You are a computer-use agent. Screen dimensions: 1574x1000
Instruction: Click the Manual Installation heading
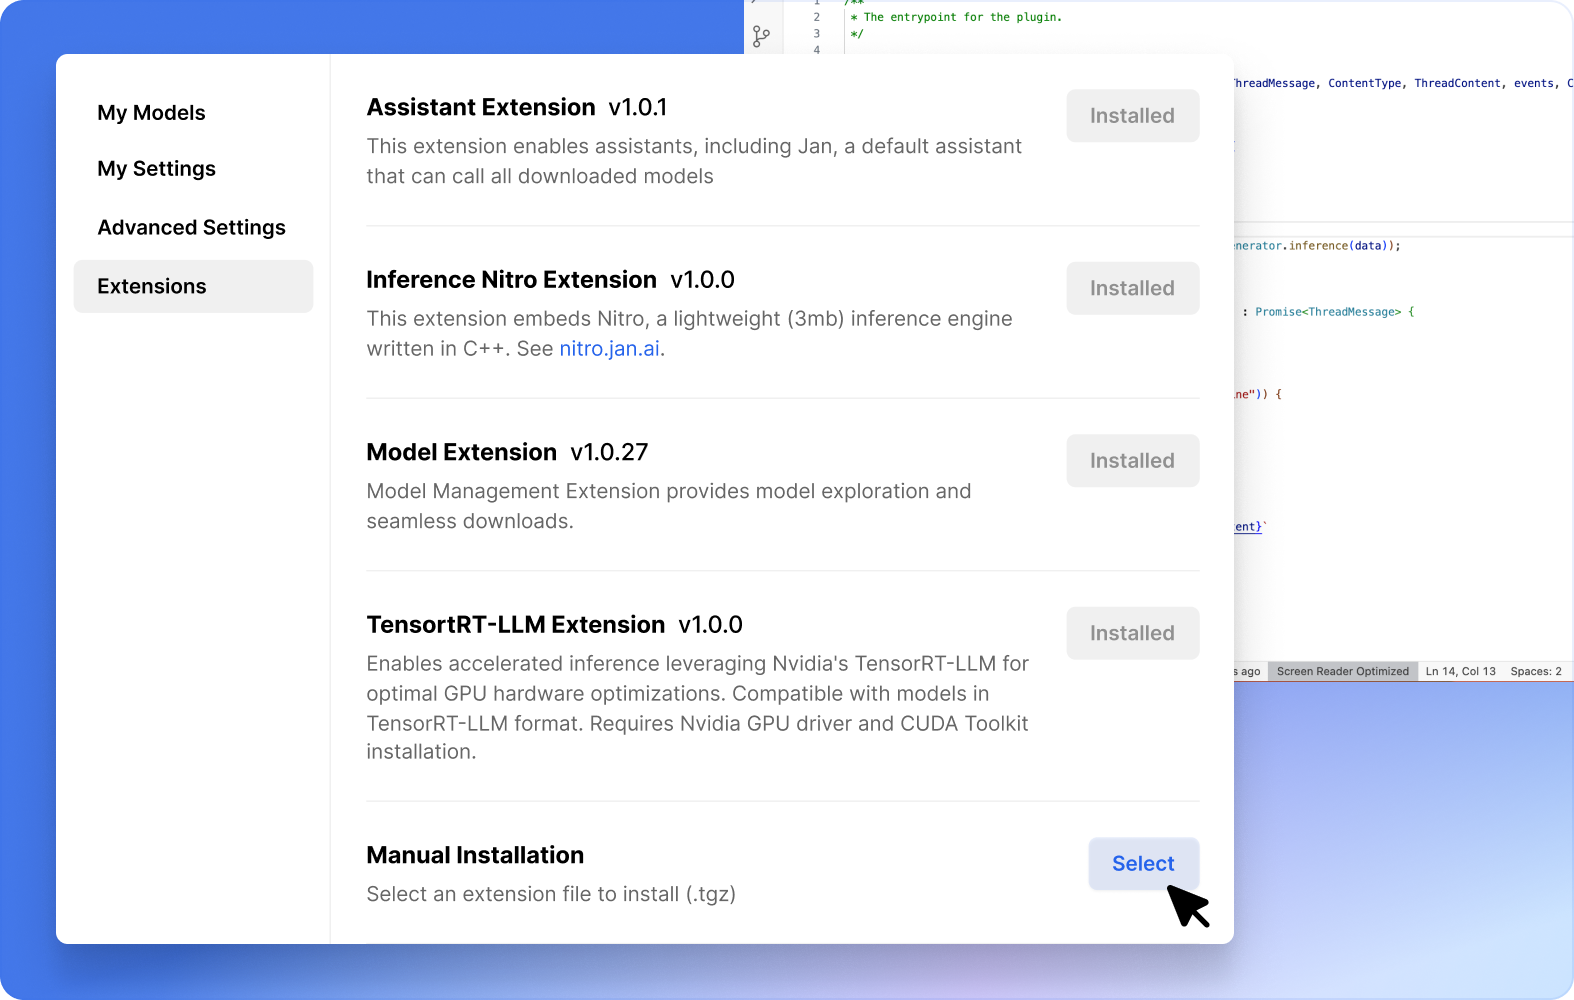pos(475,856)
